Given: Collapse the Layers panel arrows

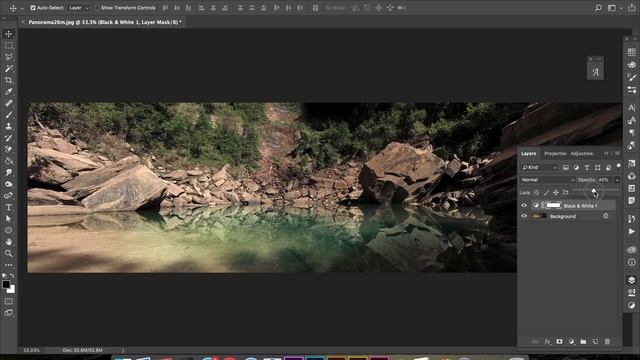Looking at the screenshot, I should [606, 153].
